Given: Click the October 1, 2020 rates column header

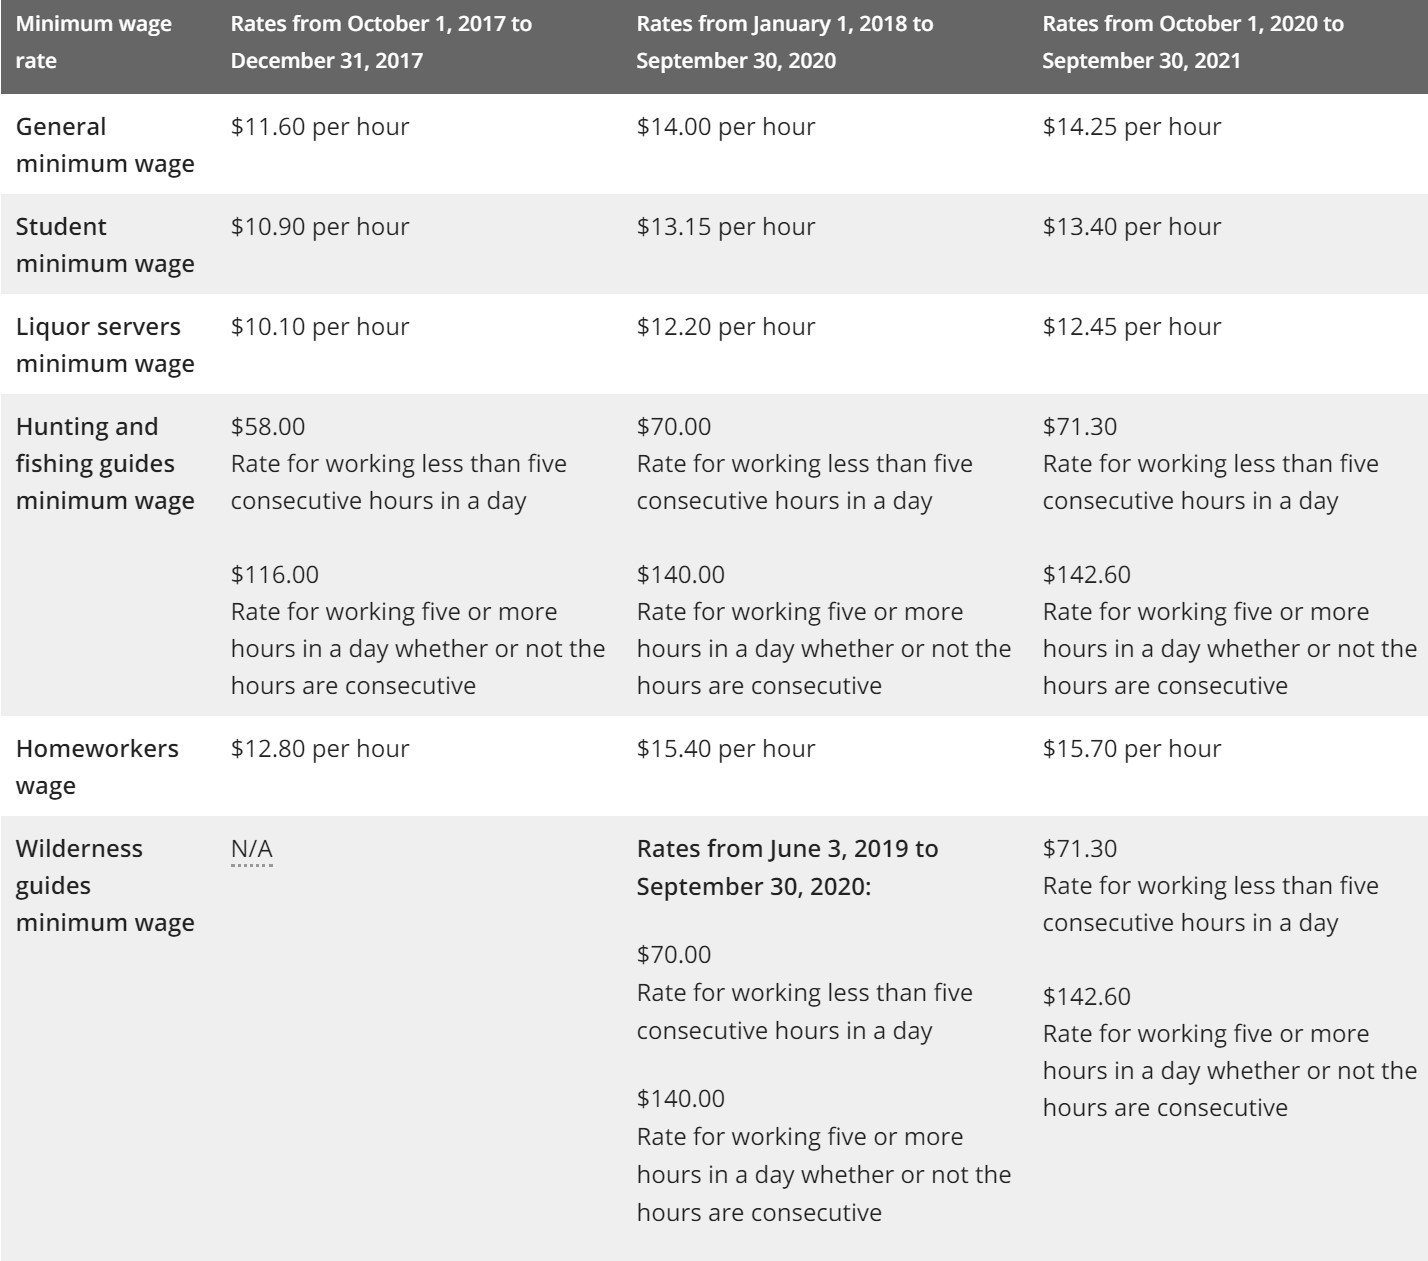Looking at the screenshot, I should point(1192,42).
